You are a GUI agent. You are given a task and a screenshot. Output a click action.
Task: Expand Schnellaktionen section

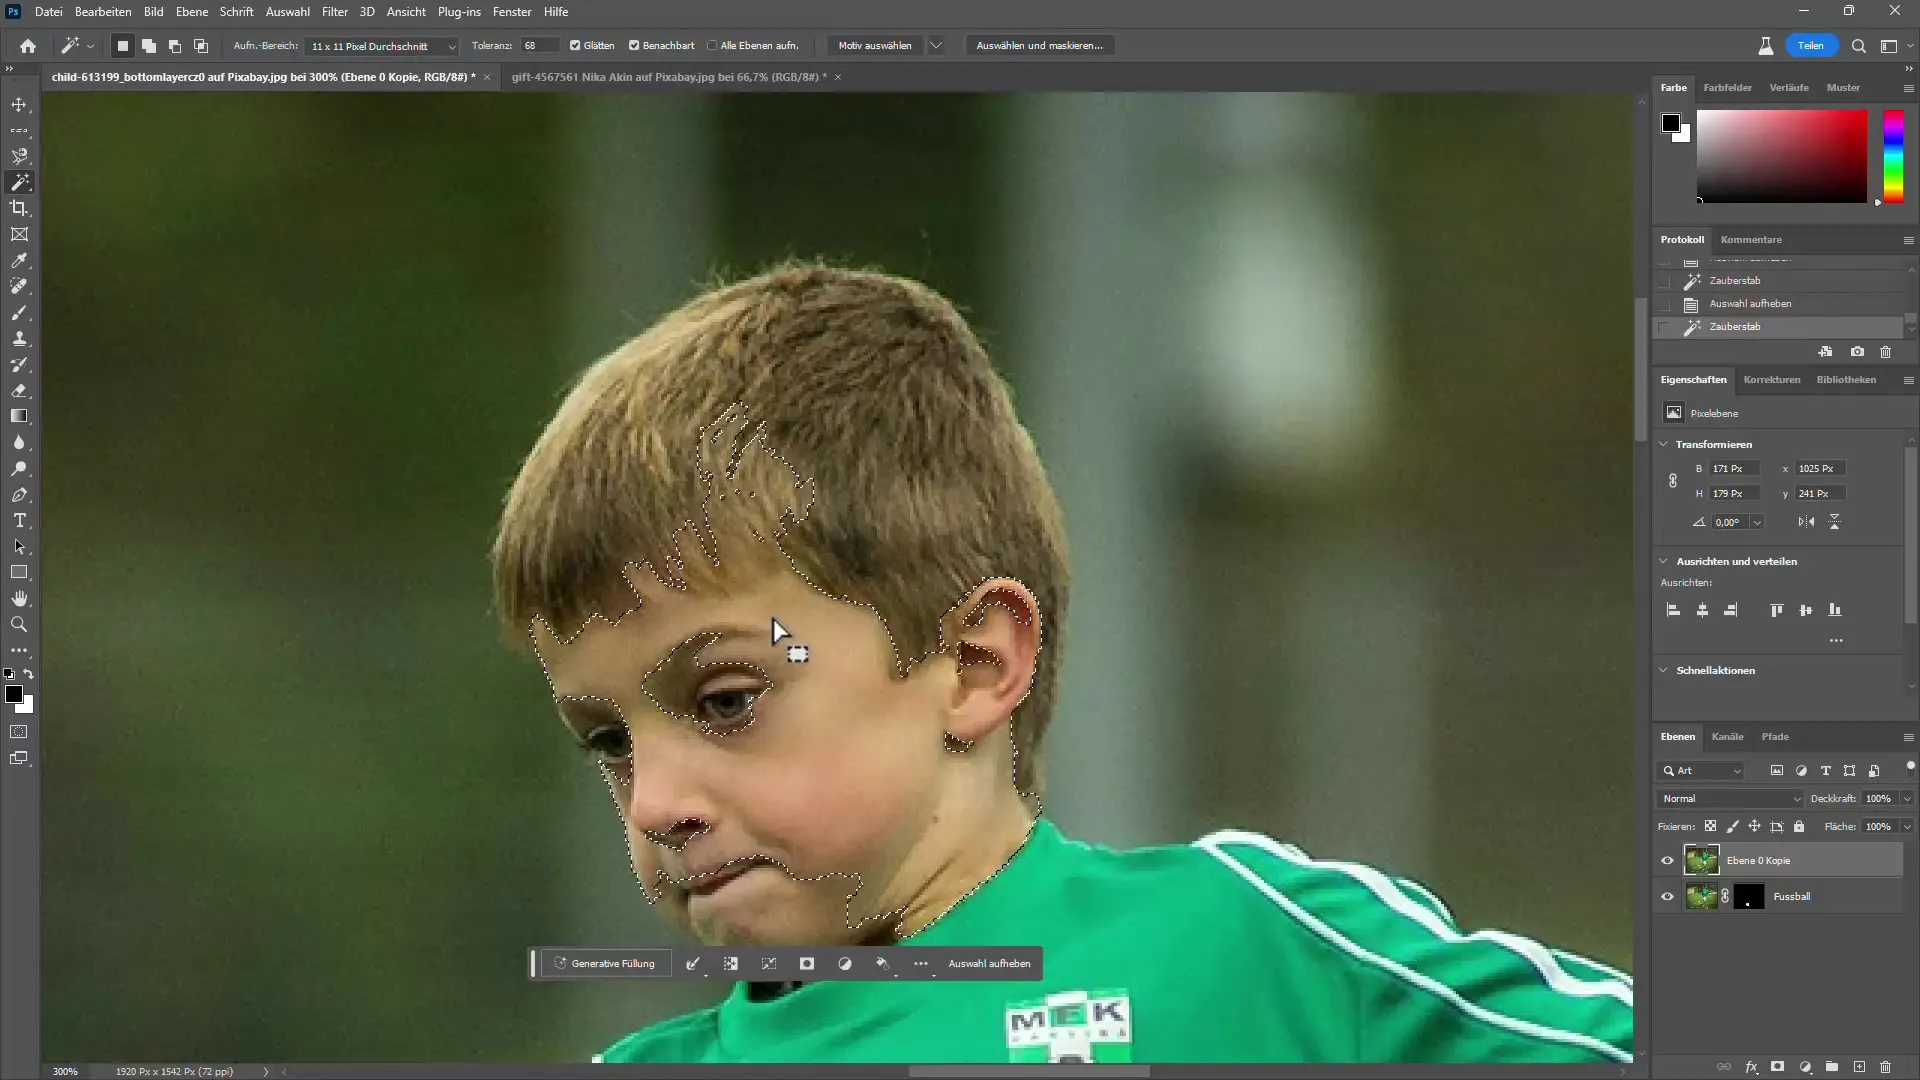click(1664, 670)
